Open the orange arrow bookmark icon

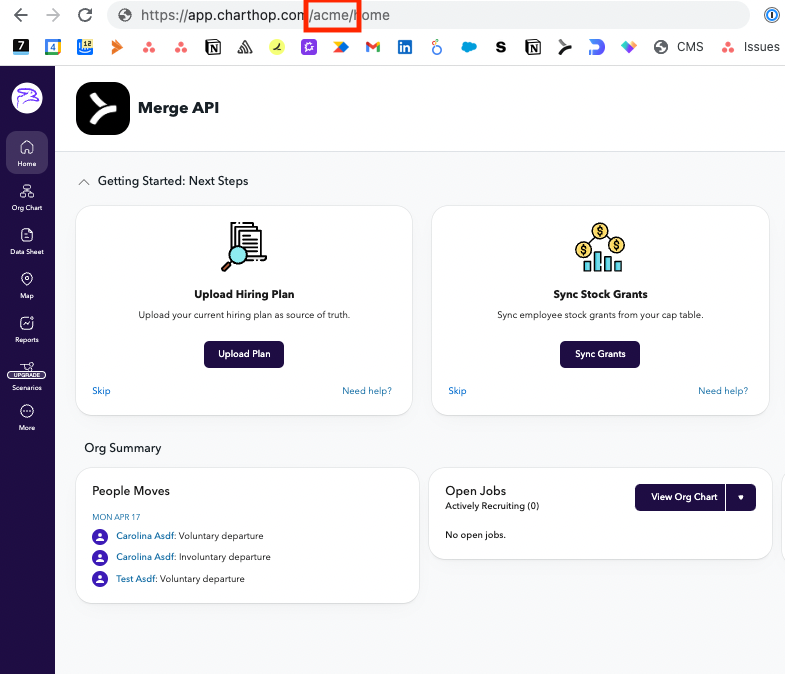coord(117,47)
